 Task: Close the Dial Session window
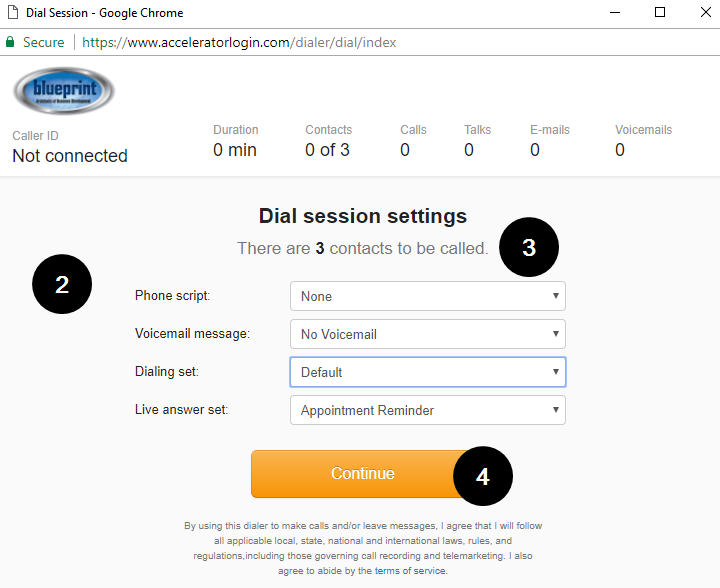pyautogui.click(x=706, y=12)
